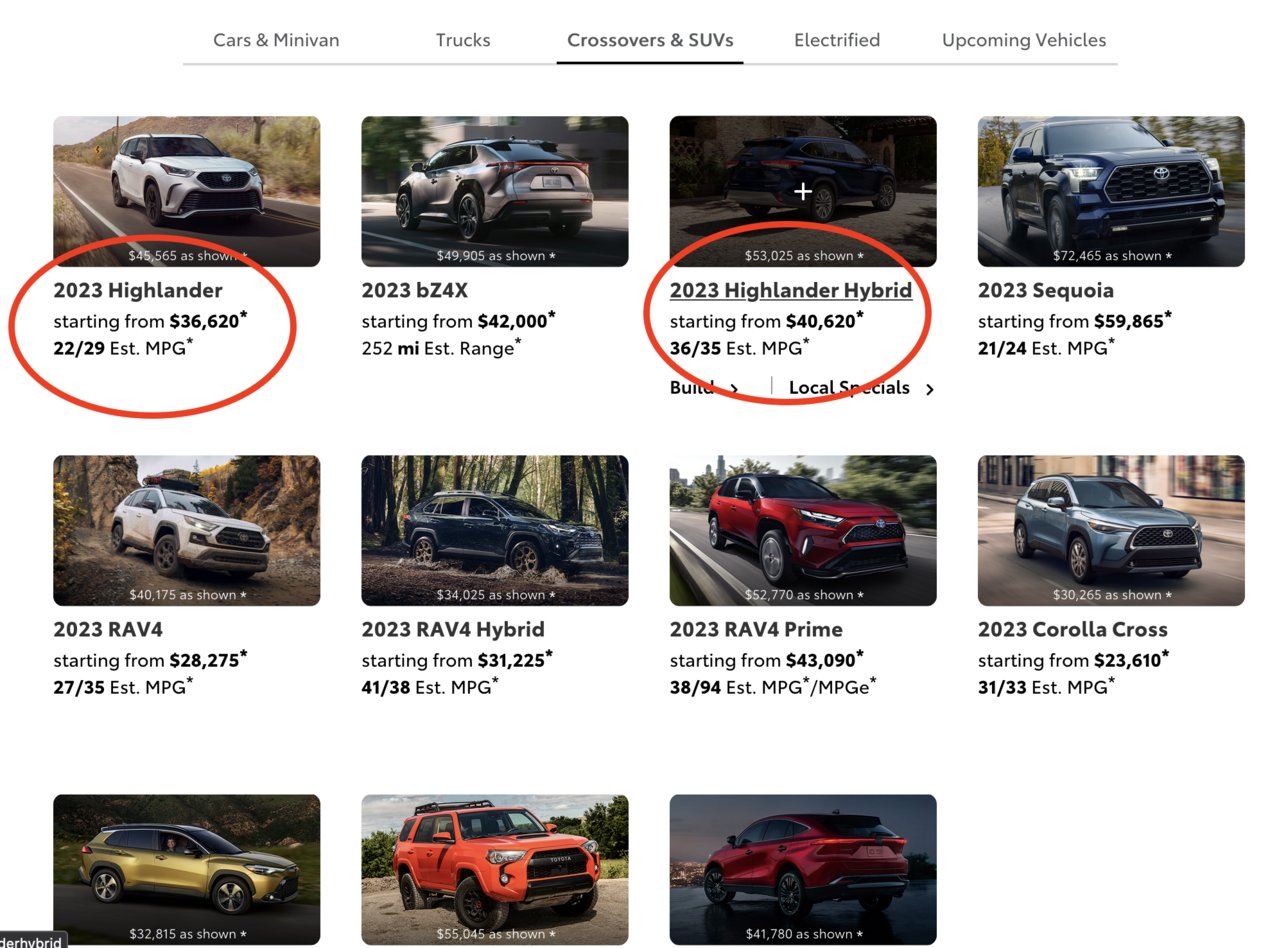Screen dimensions: 1279x948
Task: Select the Crossovers & SUVs tab
Action: click(x=650, y=40)
